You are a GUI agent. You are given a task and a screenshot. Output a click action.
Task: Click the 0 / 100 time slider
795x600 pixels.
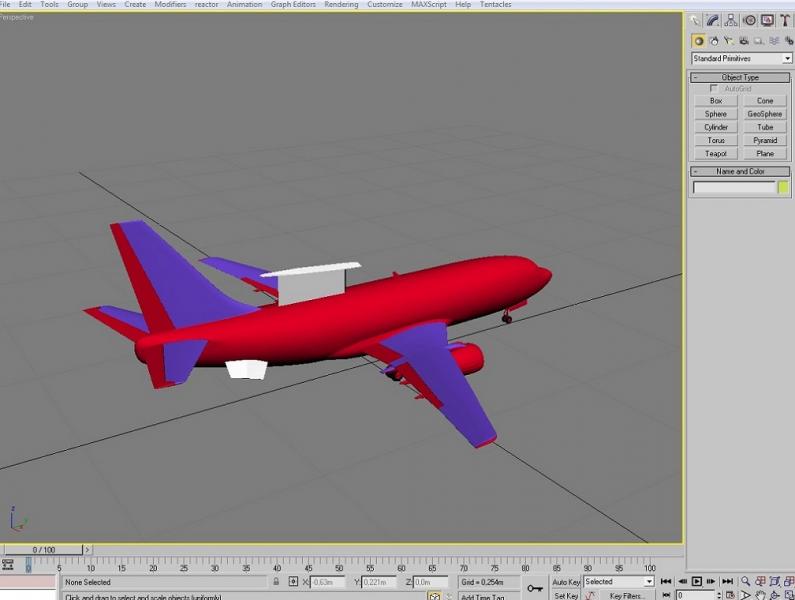[x=43, y=549]
